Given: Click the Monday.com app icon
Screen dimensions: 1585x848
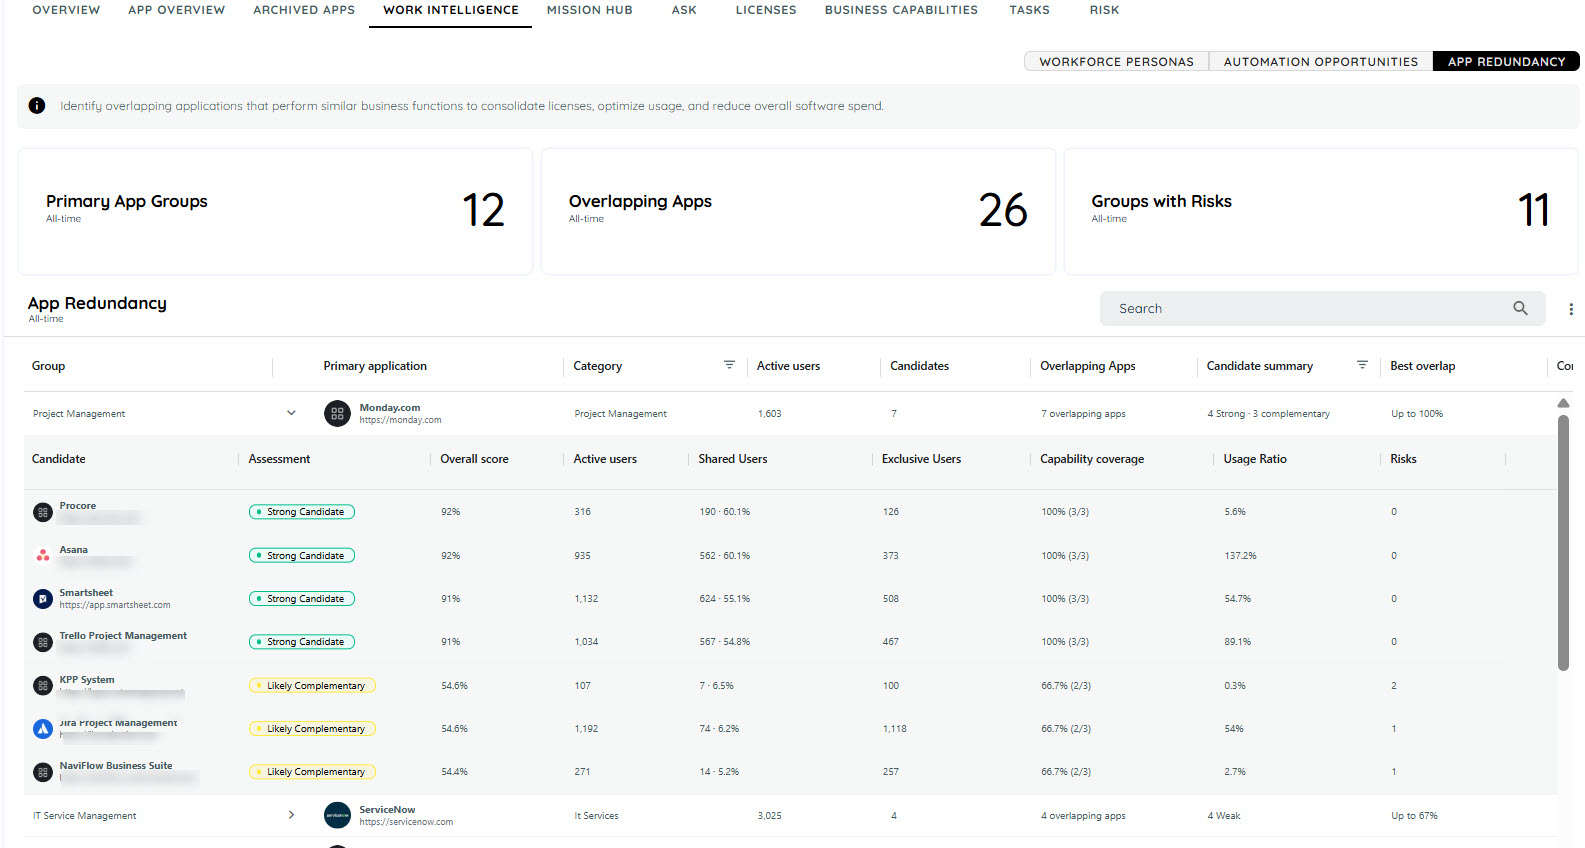Looking at the screenshot, I should coord(337,413).
